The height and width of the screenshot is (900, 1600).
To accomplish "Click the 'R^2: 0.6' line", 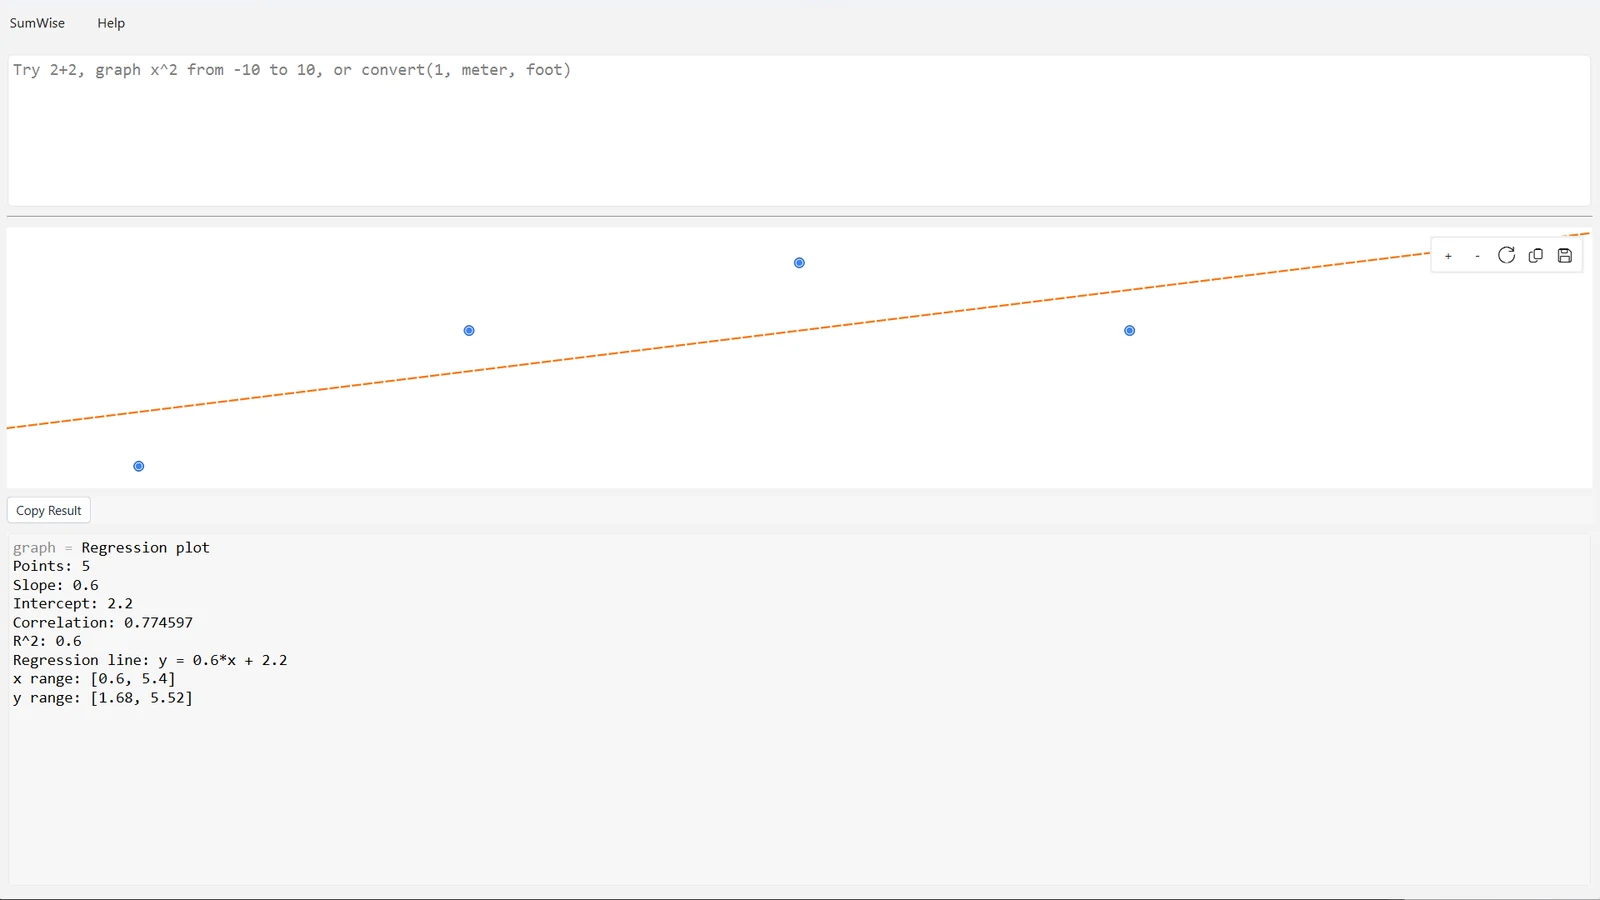I will (47, 641).
